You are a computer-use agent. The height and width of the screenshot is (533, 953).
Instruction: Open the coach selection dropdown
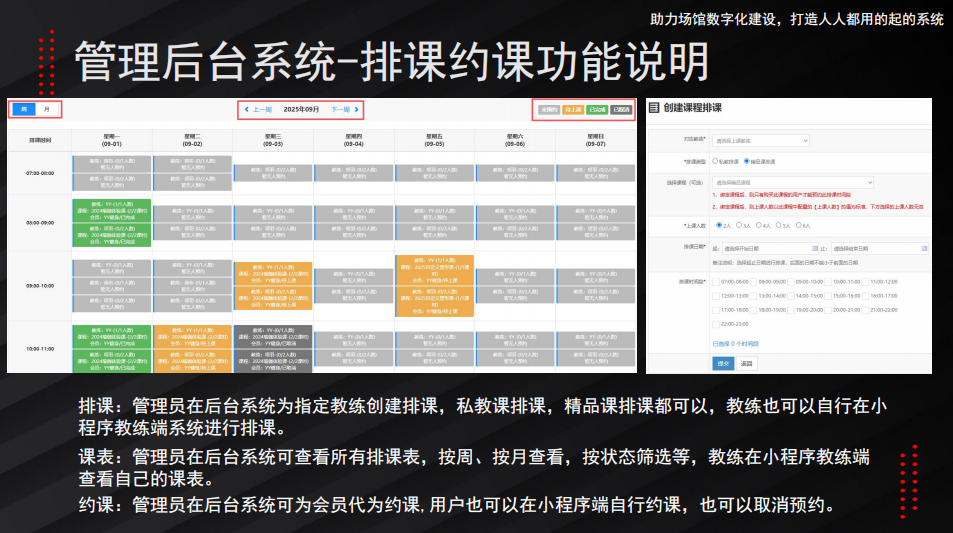(x=760, y=139)
